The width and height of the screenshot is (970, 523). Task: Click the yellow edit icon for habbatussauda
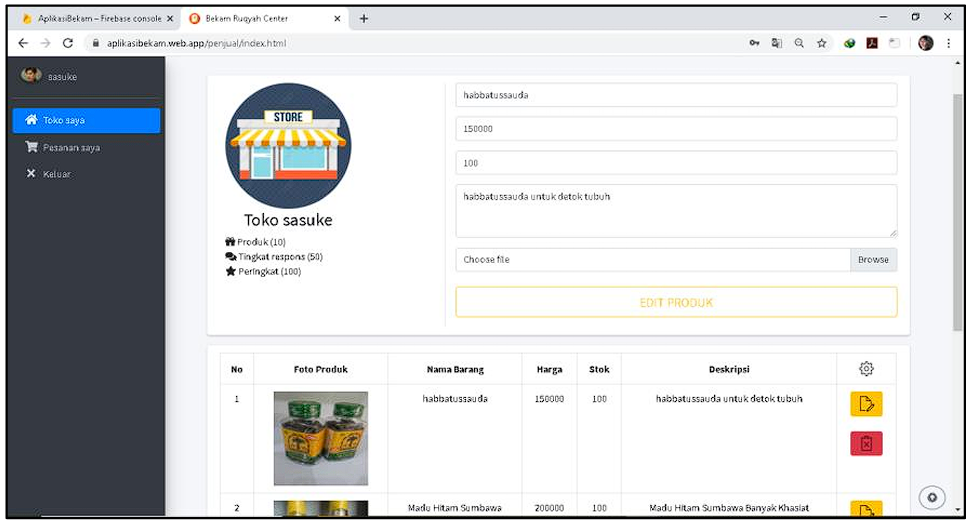pos(866,404)
